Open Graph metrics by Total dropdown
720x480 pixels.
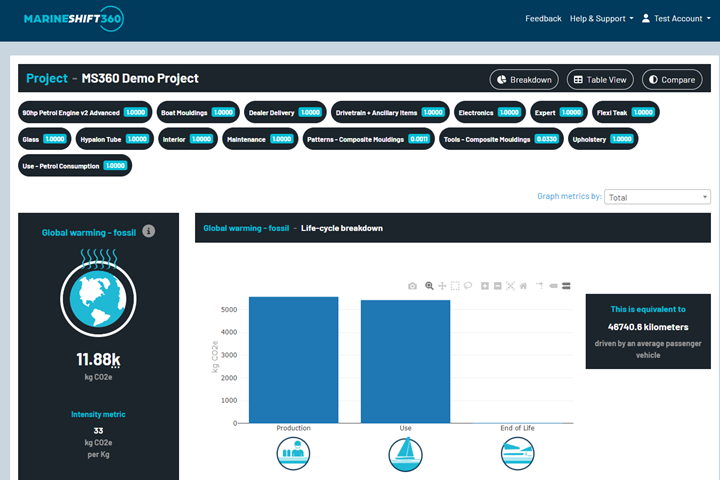657,197
